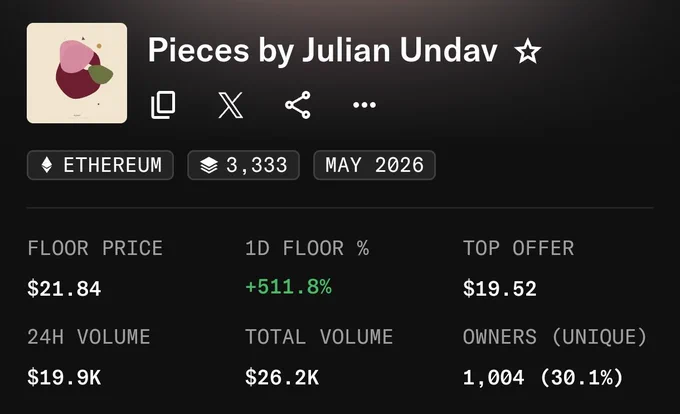The height and width of the screenshot is (414, 680).
Task: Click the 1,004 (30.1%) owners value
Action: click(543, 377)
